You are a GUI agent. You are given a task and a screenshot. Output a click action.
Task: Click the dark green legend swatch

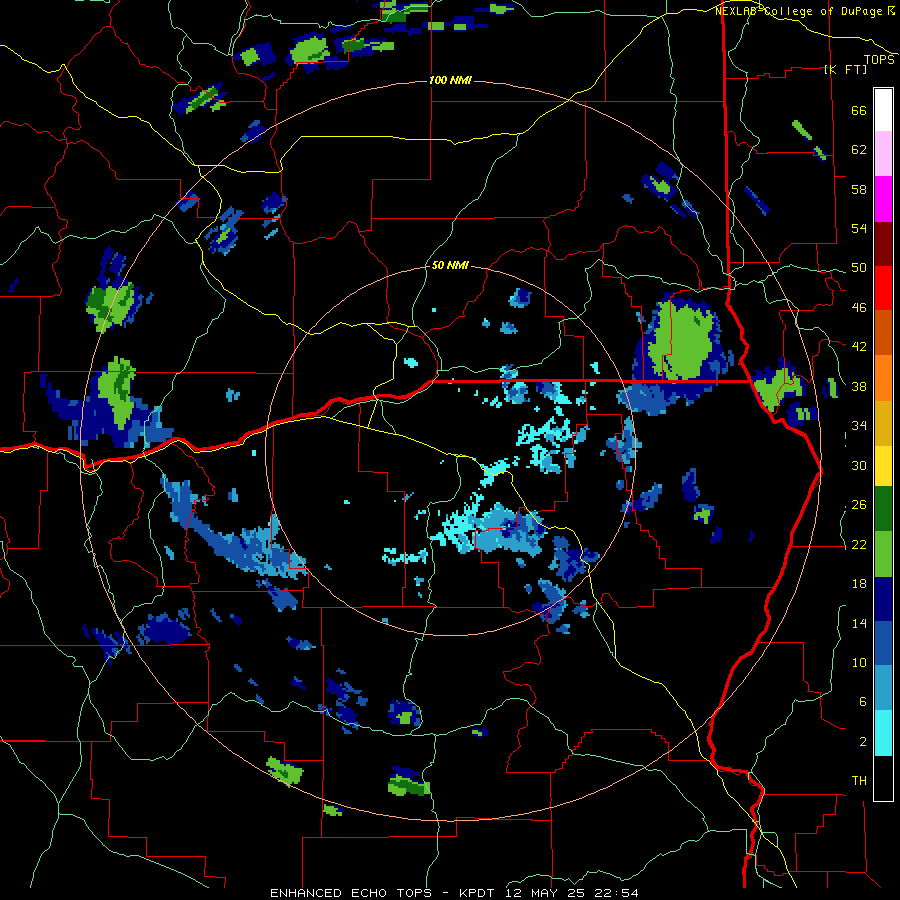coord(883,509)
